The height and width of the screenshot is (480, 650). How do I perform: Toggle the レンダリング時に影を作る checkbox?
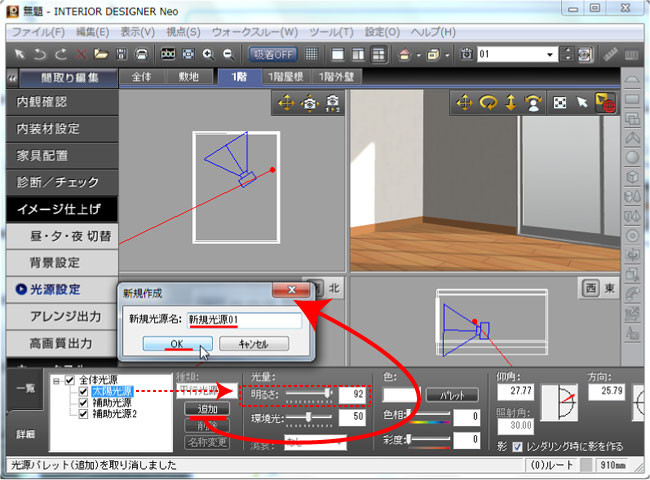516,446
